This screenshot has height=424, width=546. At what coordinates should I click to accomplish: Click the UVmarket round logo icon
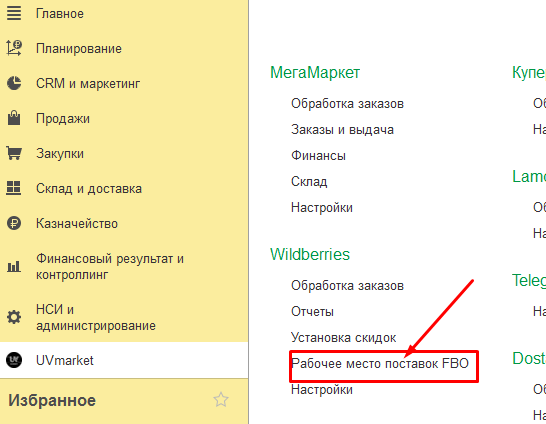pyautogui.click(x=14, y=360)
